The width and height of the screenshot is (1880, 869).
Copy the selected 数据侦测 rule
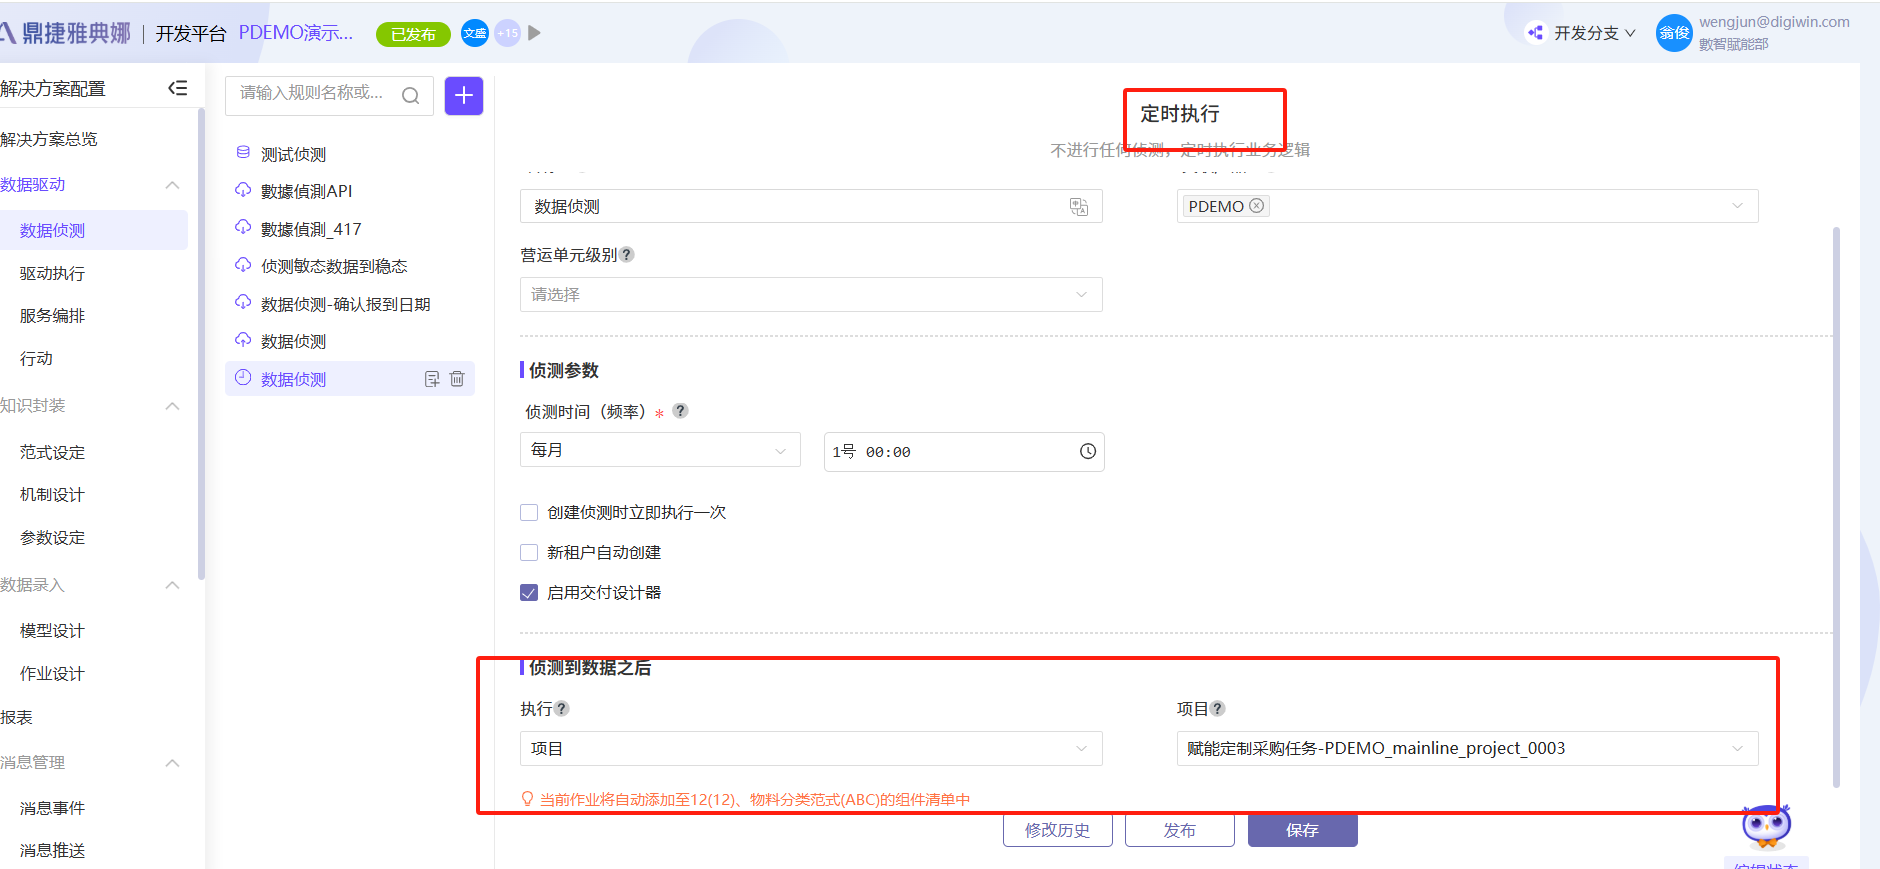432,379
